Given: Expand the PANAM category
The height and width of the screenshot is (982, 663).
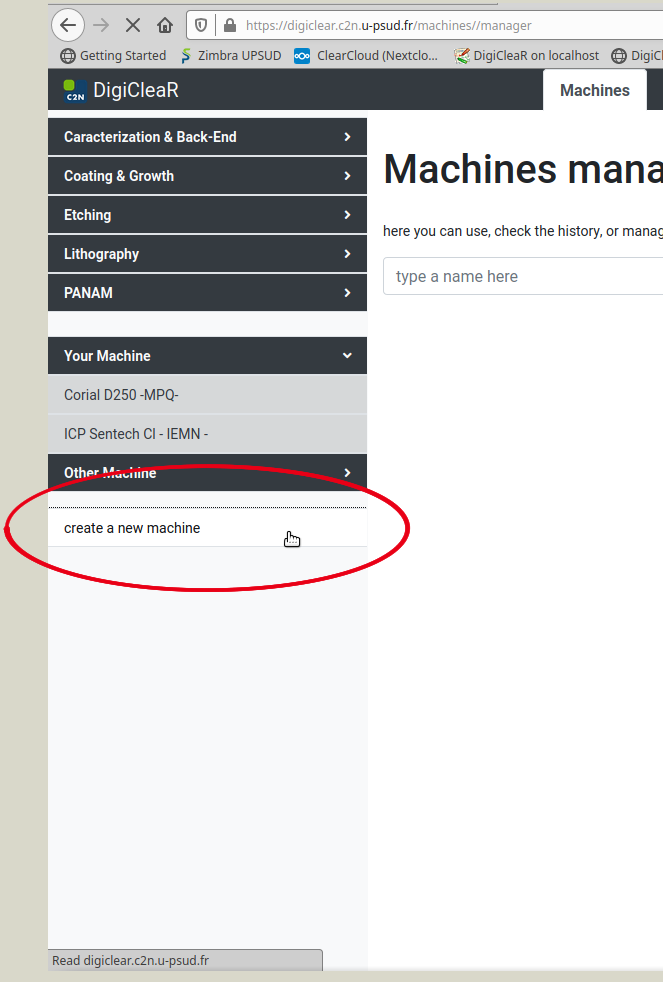Looking at the screenshot, I should point(207,293).
